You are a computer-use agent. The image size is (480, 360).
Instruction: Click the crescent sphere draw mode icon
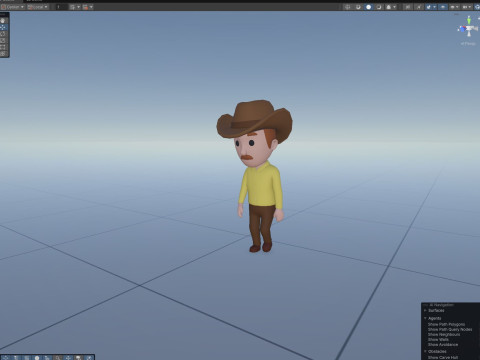click(379, 7)
